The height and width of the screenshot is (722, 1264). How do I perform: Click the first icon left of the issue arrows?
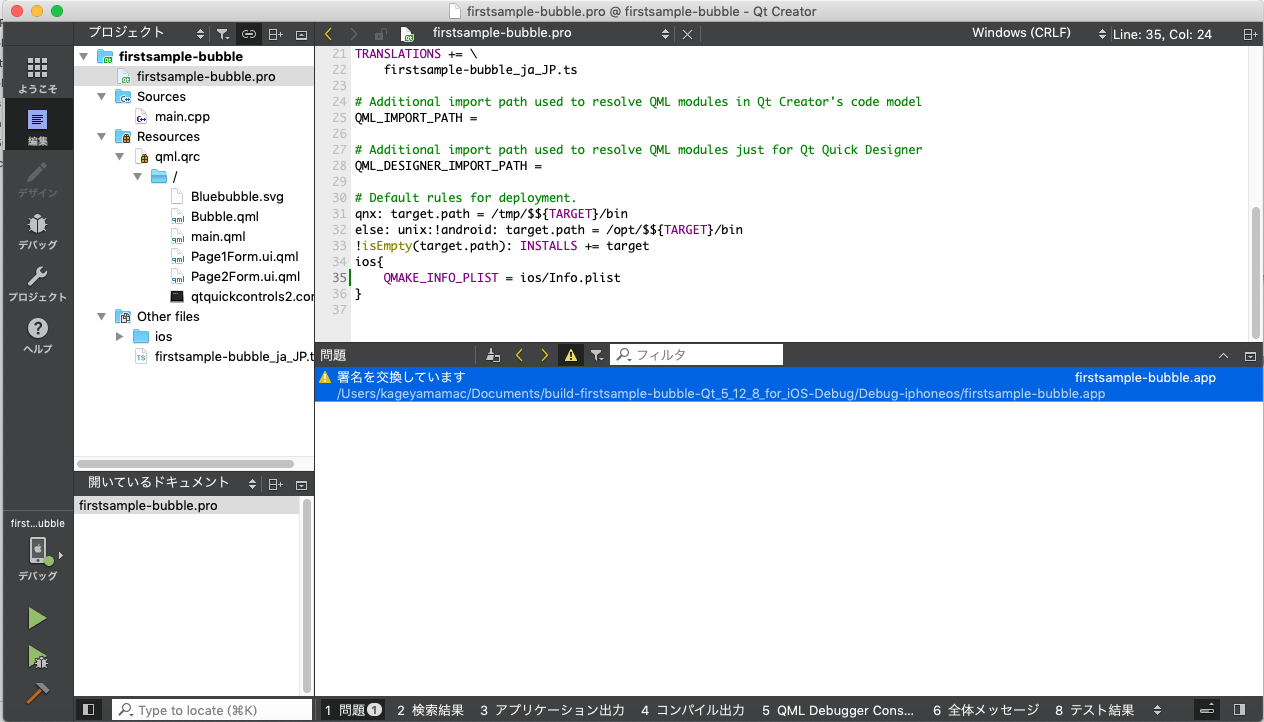click(493, 355)
